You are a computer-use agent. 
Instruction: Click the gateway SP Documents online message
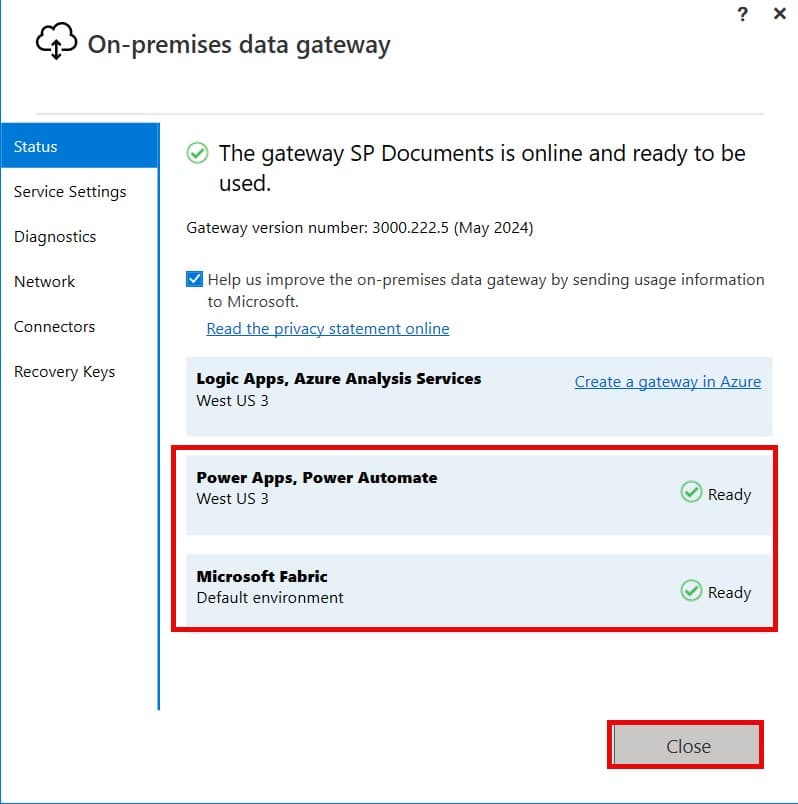coord(482,168)
